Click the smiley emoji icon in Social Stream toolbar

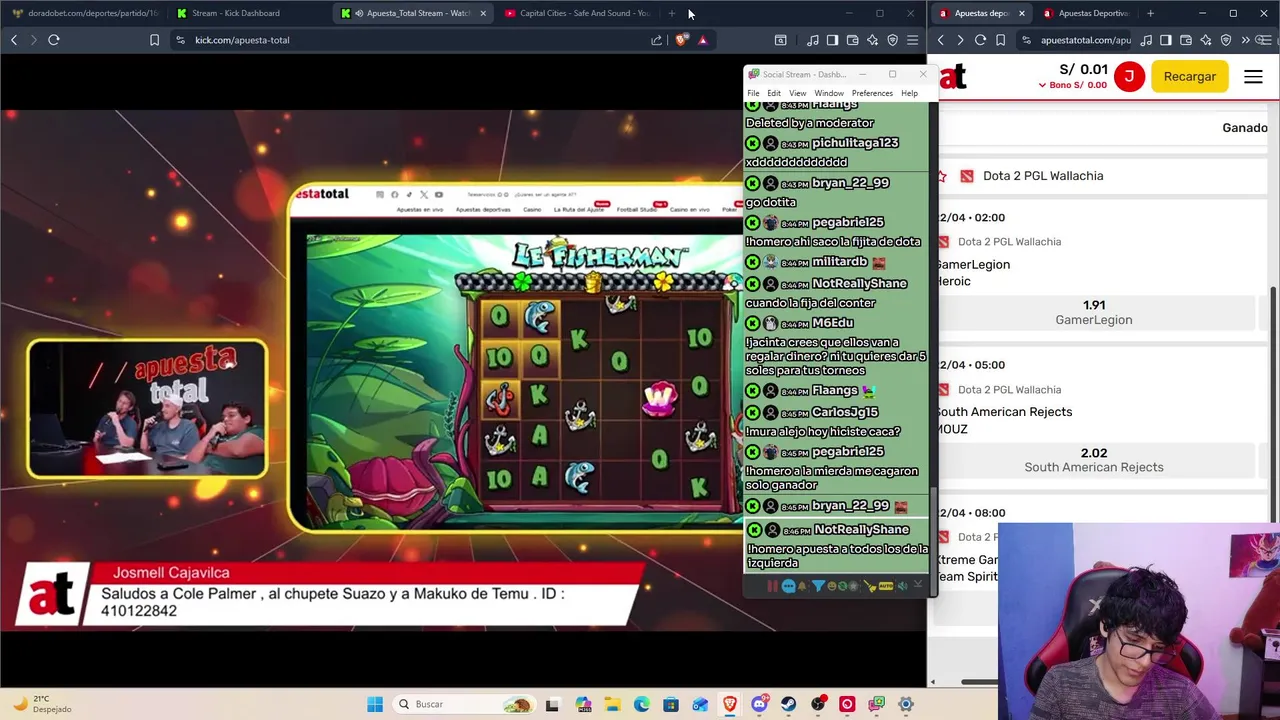tap(832, 586)
